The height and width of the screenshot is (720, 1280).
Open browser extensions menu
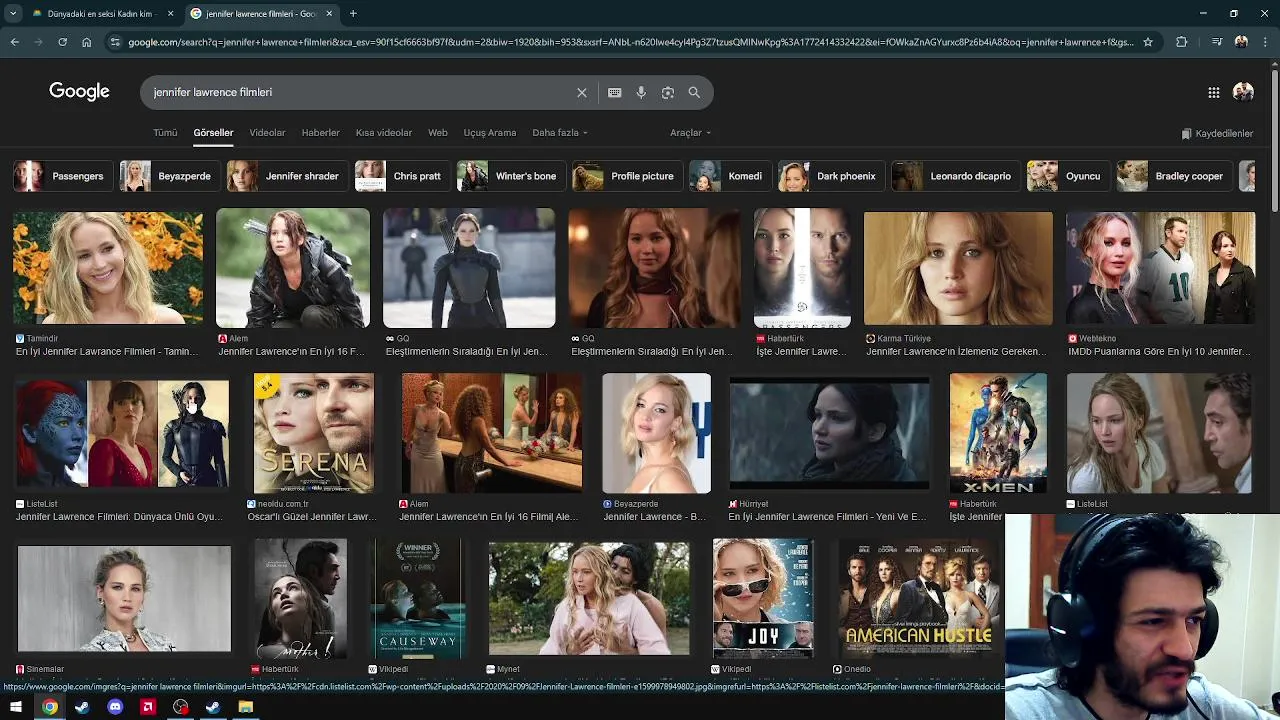(x=1182, y=42)
